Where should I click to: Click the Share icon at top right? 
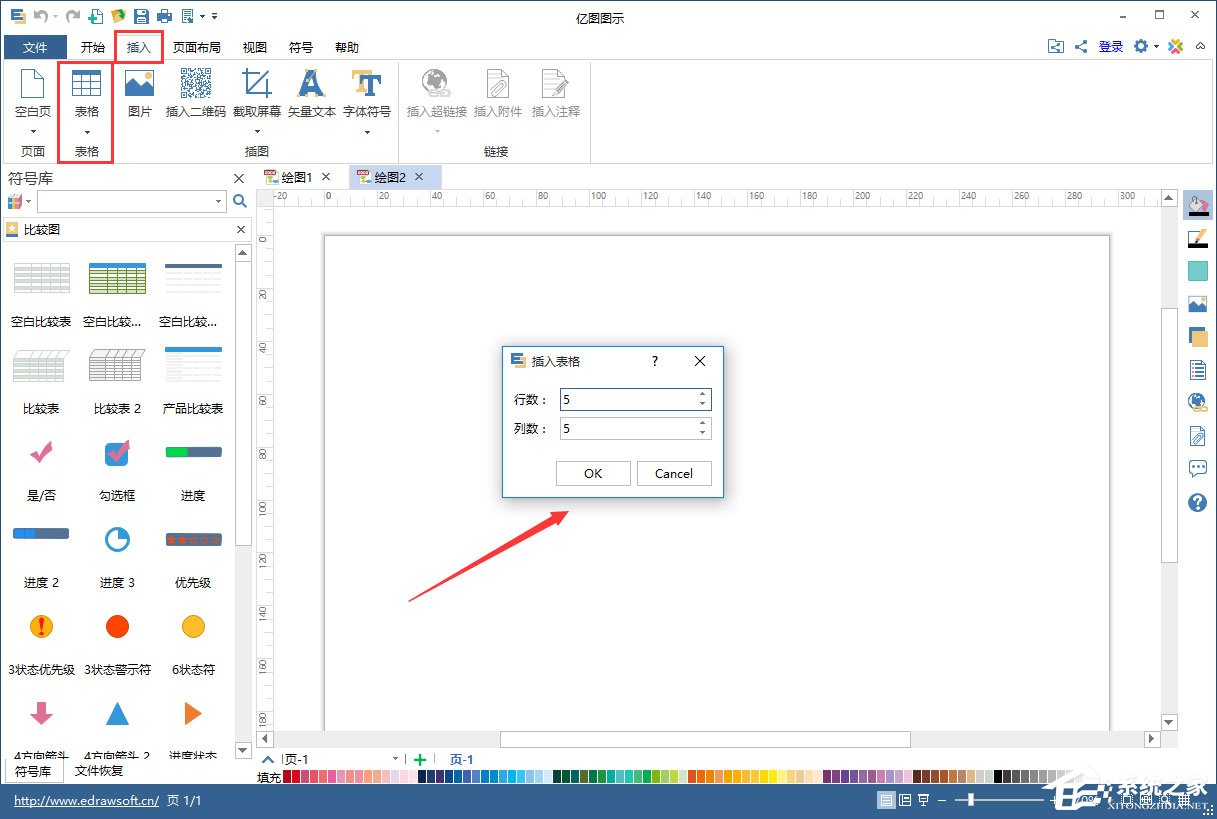pyautogui.click(x=1081, y=47)
